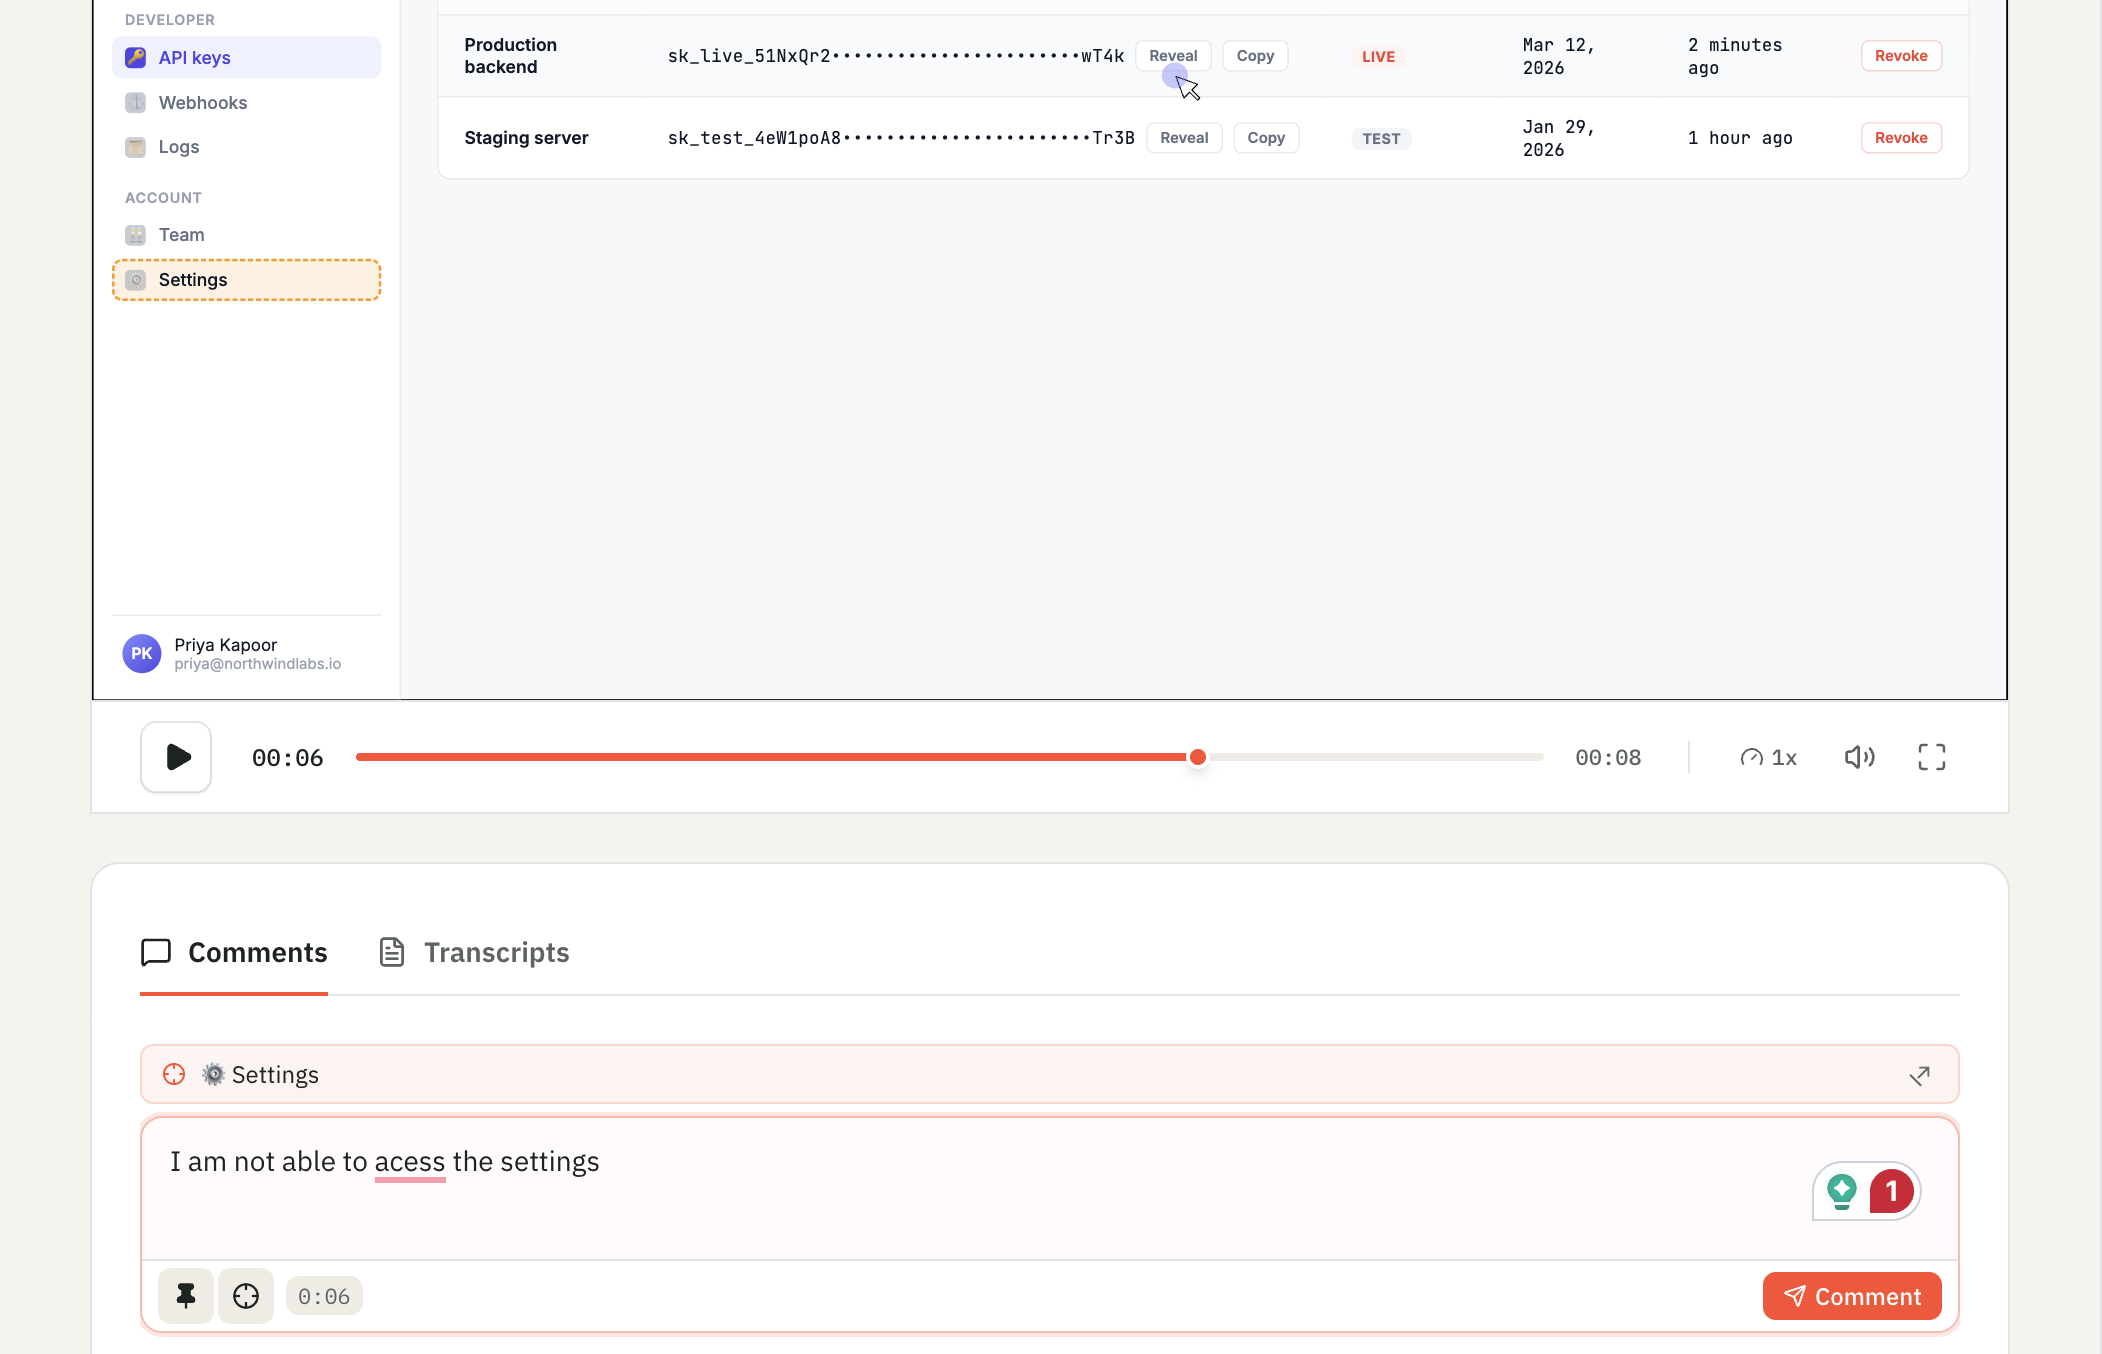Click the Team sidebar icon
Screen dimensions: 2102x1354
[x=135, y=235]
